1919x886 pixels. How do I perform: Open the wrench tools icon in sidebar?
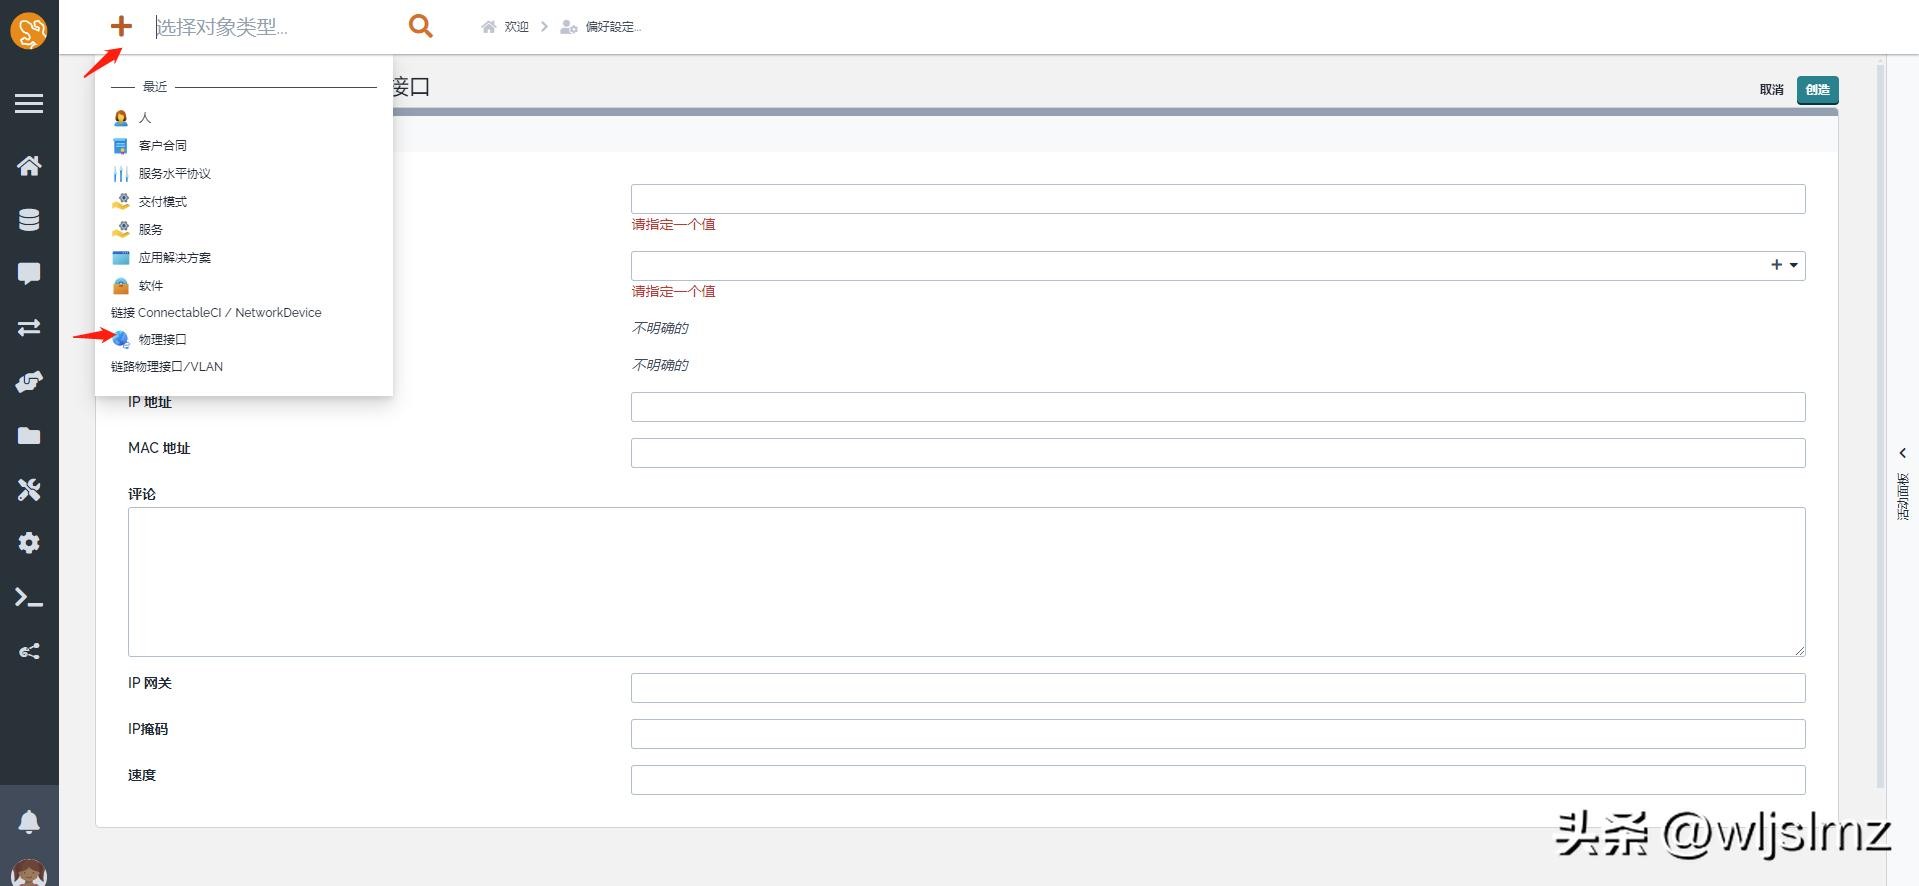[x=29, y=490]
